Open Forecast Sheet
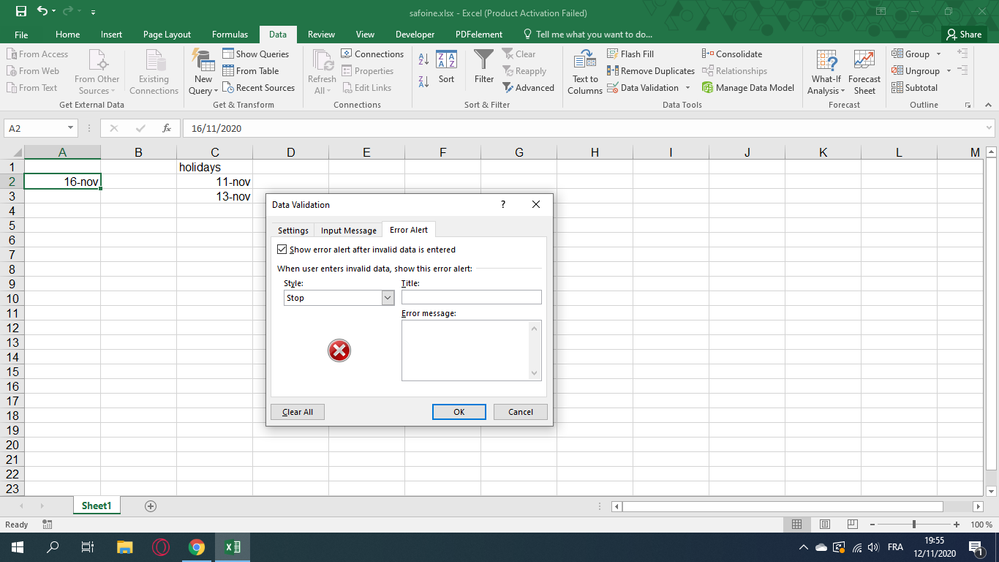 point(864,73)
